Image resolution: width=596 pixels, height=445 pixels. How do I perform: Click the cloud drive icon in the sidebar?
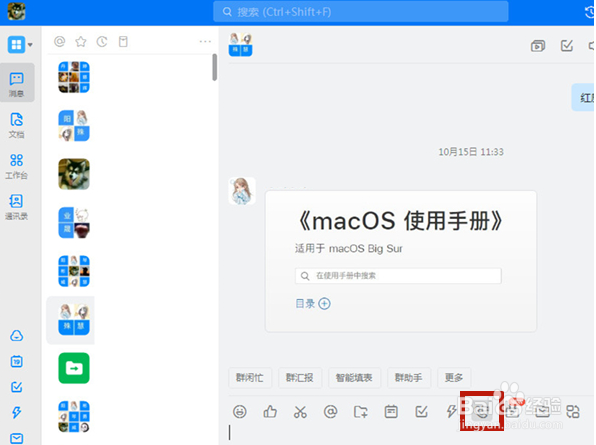17,336
